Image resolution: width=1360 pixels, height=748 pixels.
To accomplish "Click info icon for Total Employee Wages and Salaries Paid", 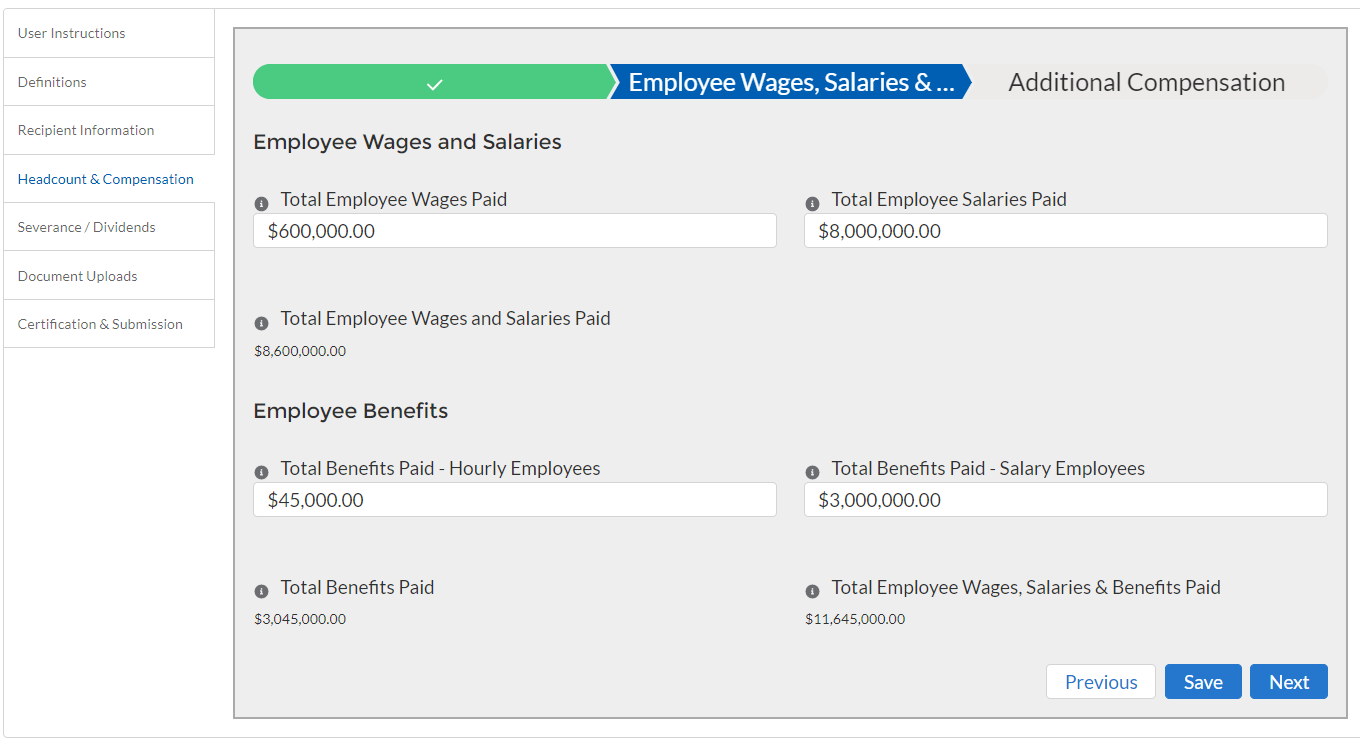I will point(262,323).
